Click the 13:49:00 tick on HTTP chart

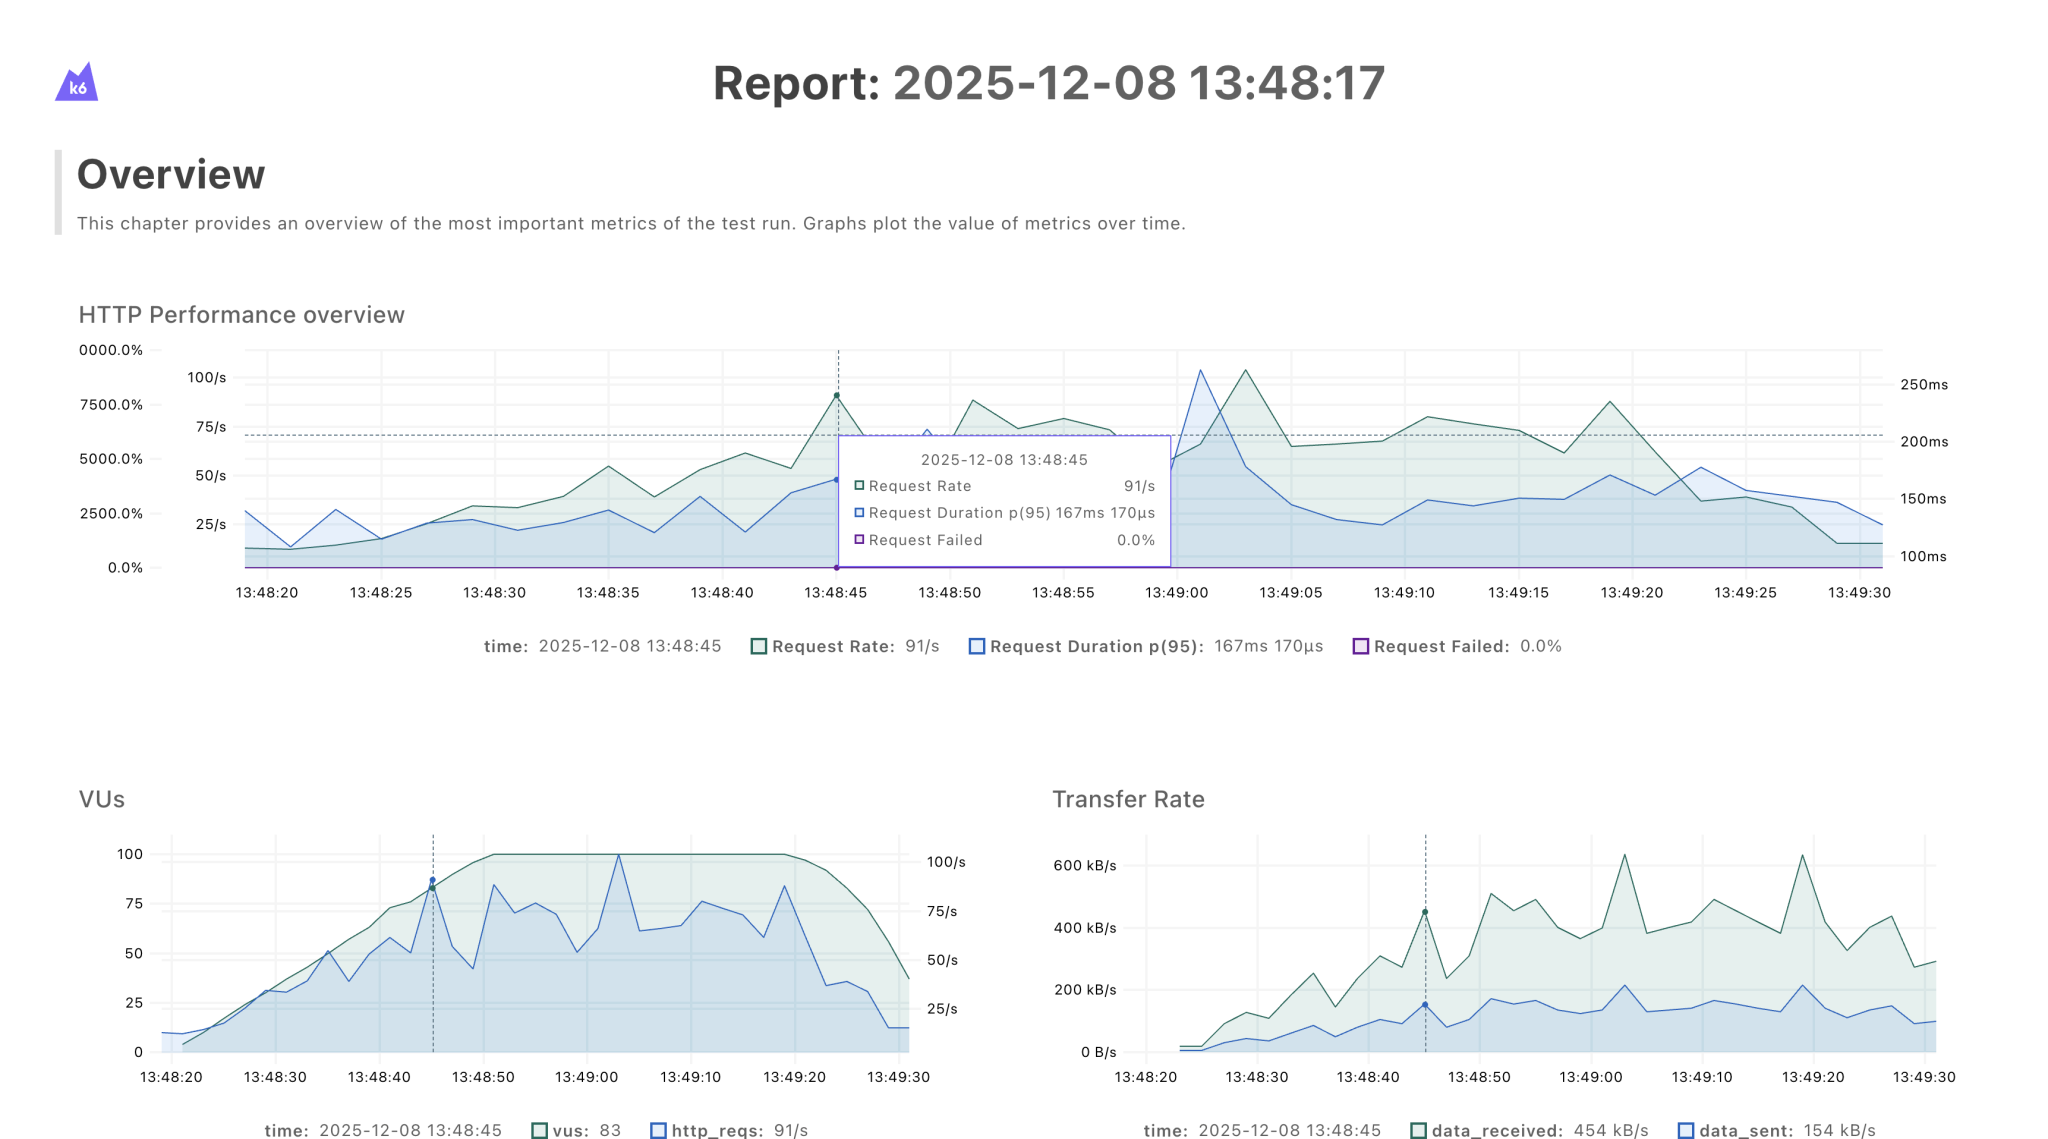tap(1176, 593)
